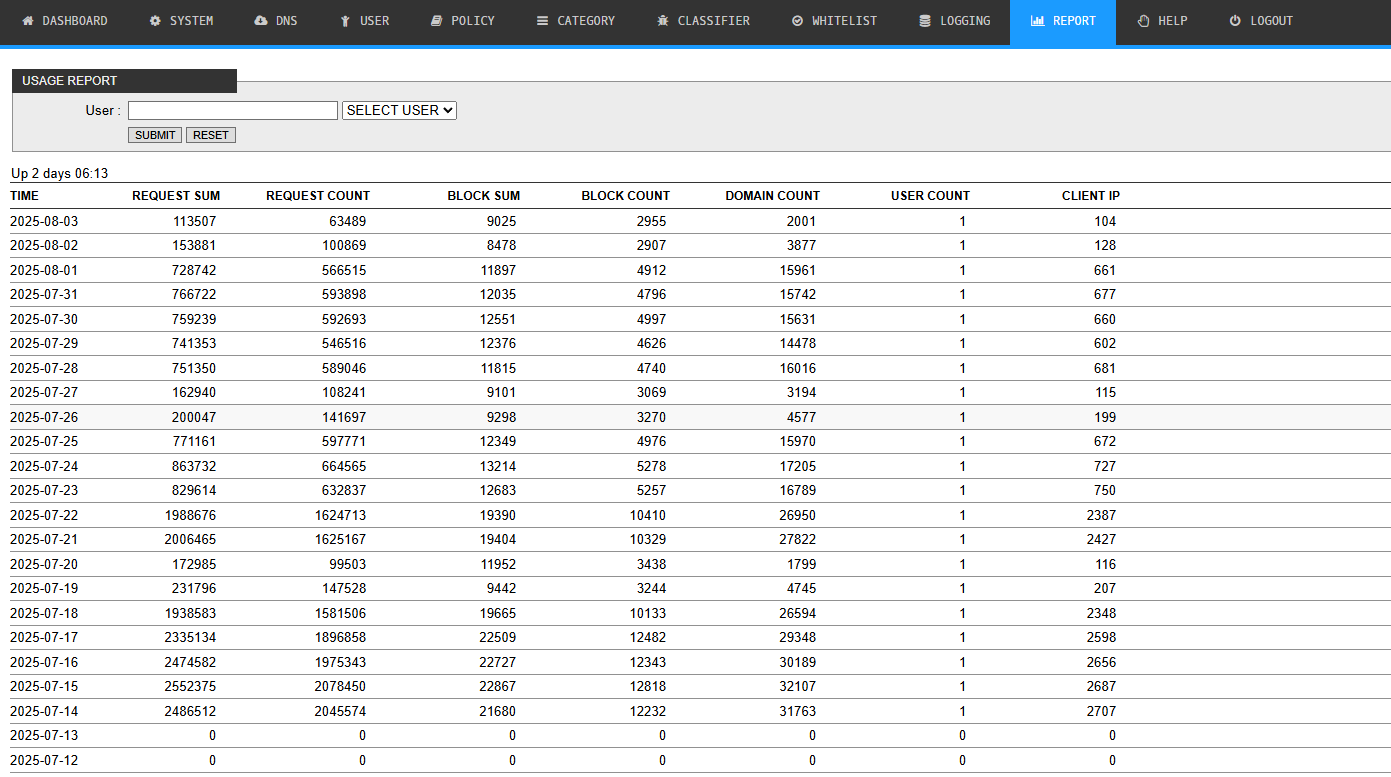
Task: Click the gear icon beside System
Action: 155,21
